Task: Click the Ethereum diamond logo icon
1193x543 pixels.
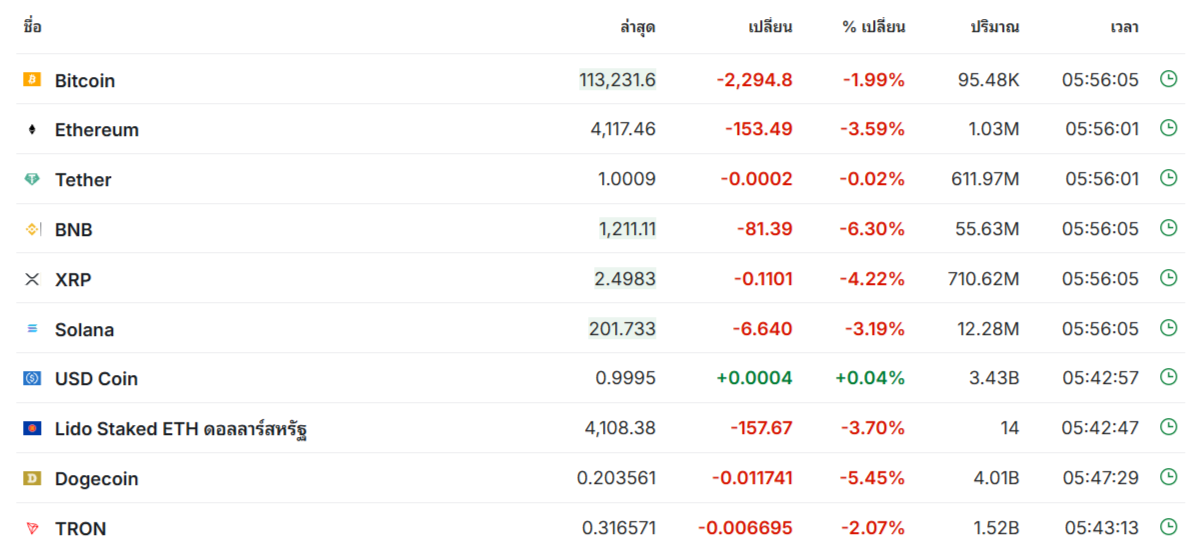Action: [x=32, y=130]
